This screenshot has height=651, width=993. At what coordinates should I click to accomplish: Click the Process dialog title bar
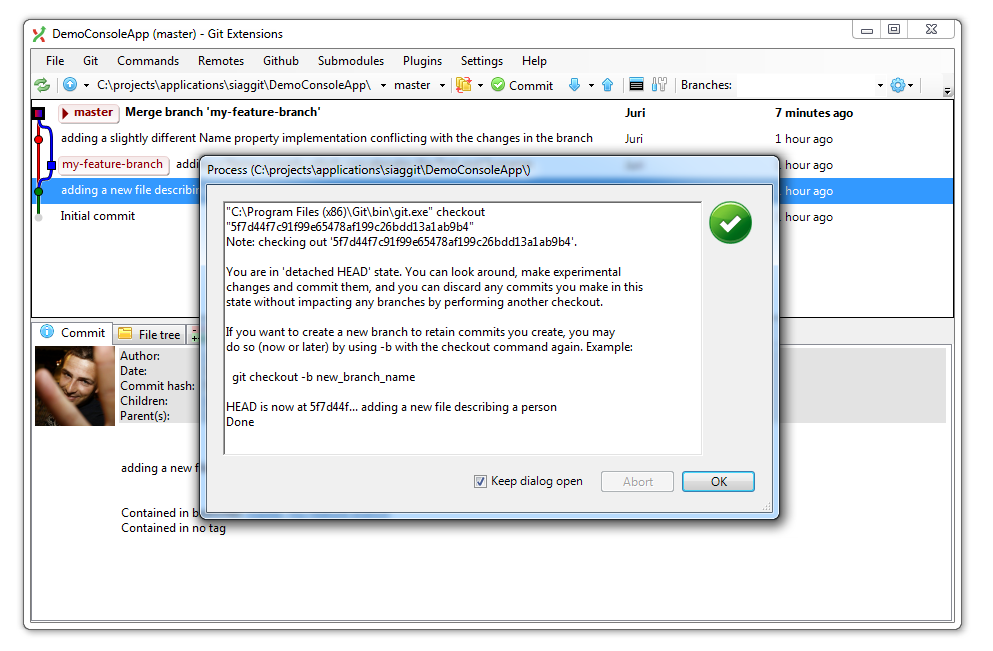pyautogui.click(x=489, y=169)
